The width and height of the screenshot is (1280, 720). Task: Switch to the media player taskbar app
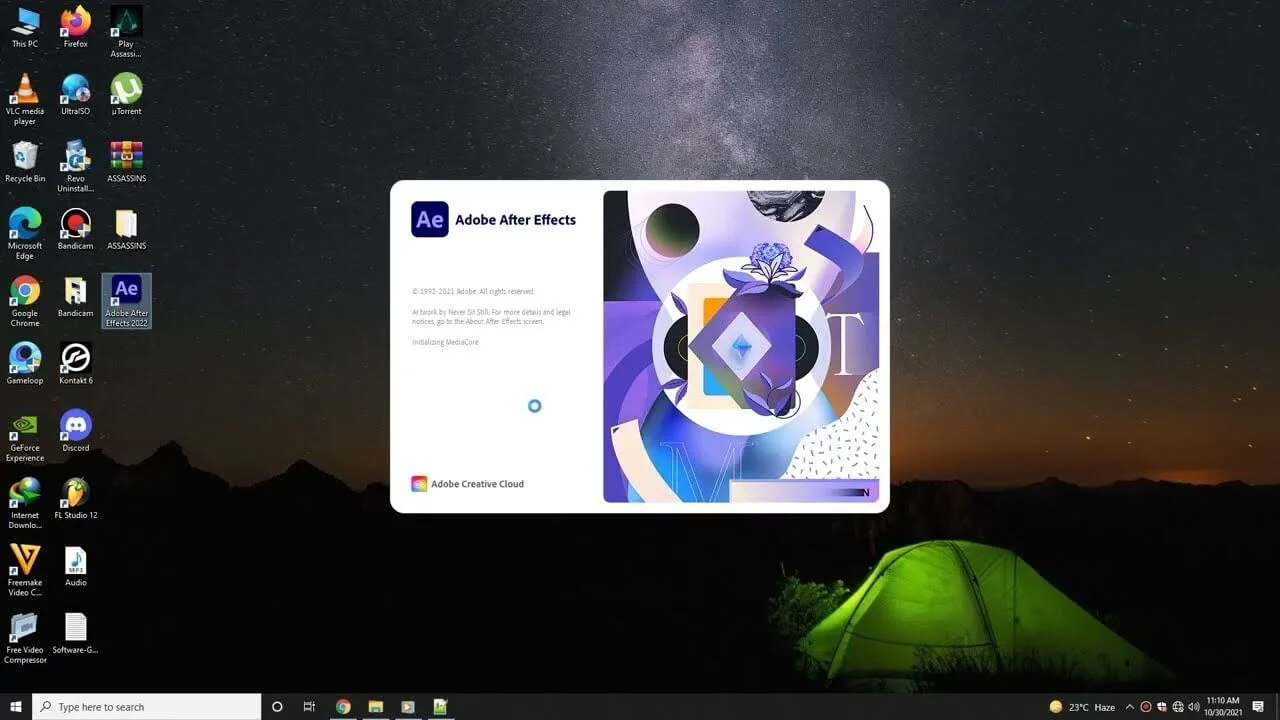(407, 707)
